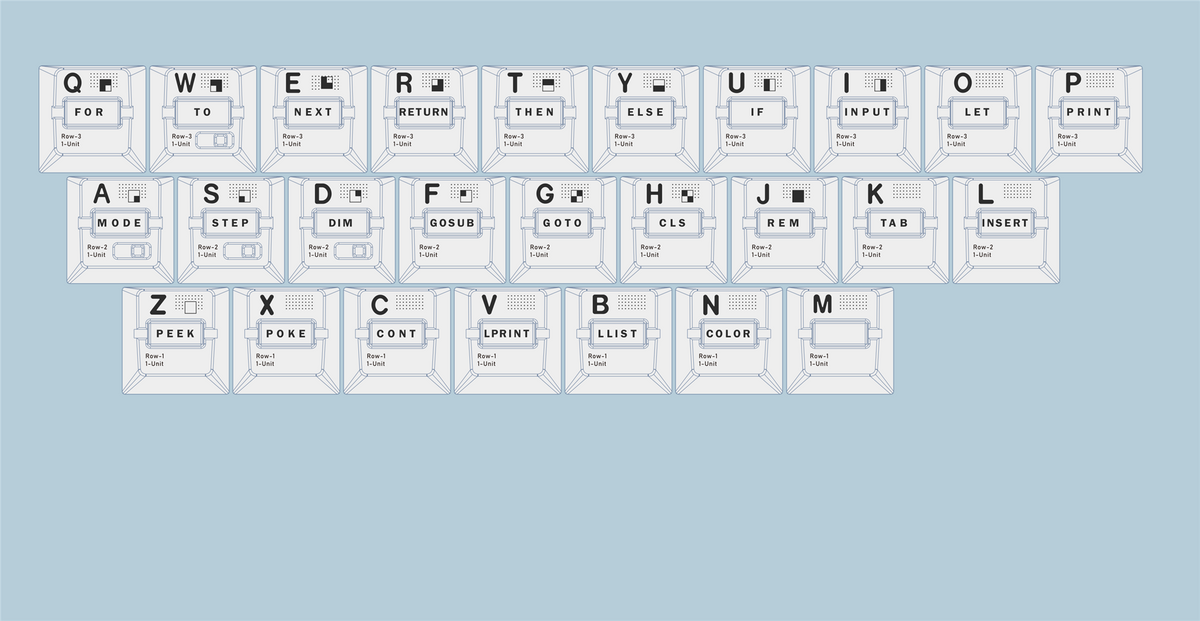The width and height of the screenshot is (1200, 621).
Task: Click the blank label on the M key
Action: coord(840,334)
